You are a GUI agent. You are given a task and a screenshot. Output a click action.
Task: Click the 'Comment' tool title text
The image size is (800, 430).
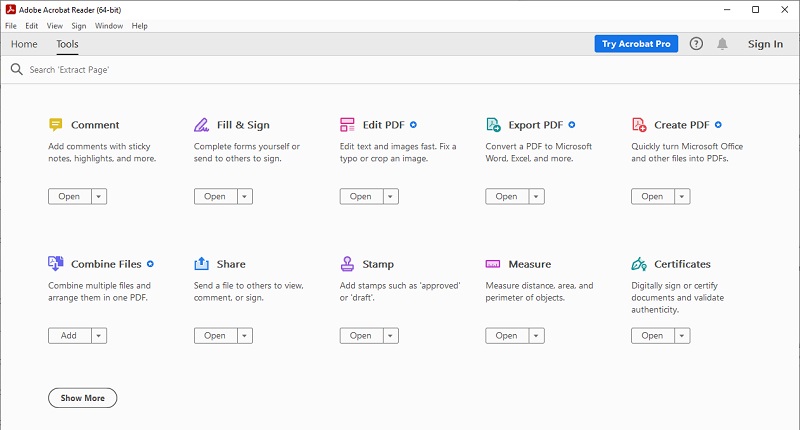coord(95,125)
